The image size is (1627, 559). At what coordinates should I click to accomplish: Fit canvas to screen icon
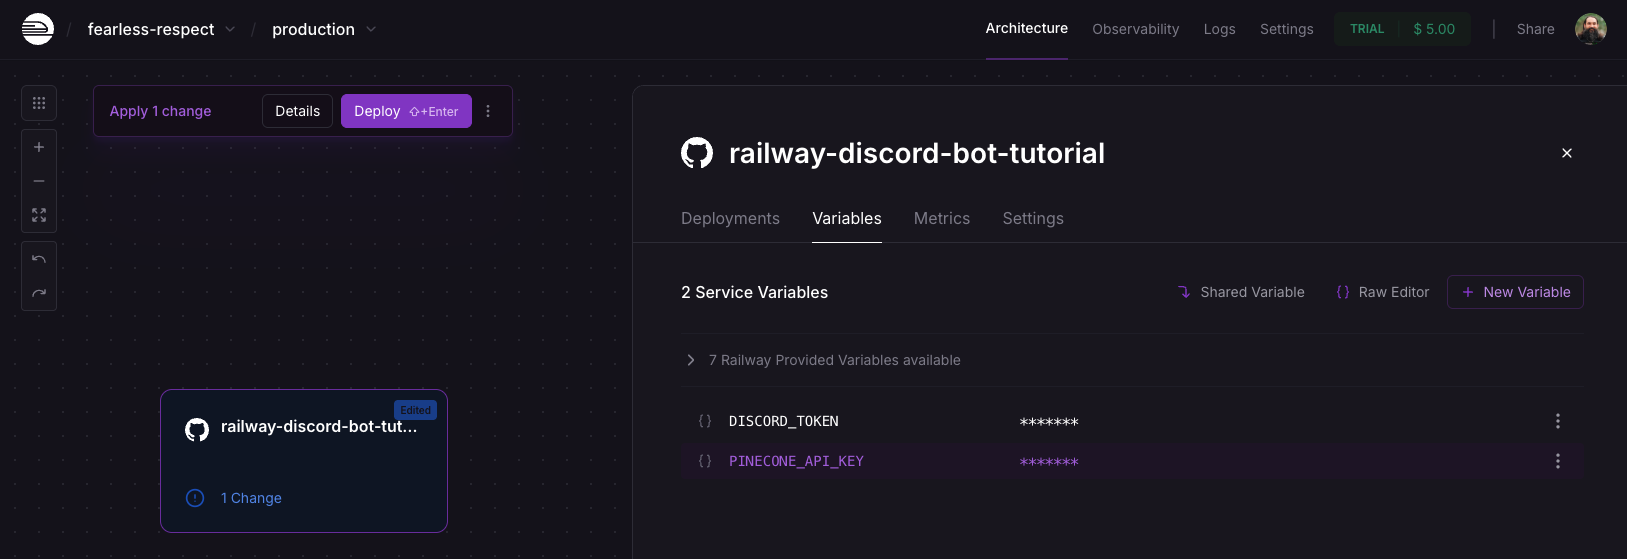[x=39, y=215]
